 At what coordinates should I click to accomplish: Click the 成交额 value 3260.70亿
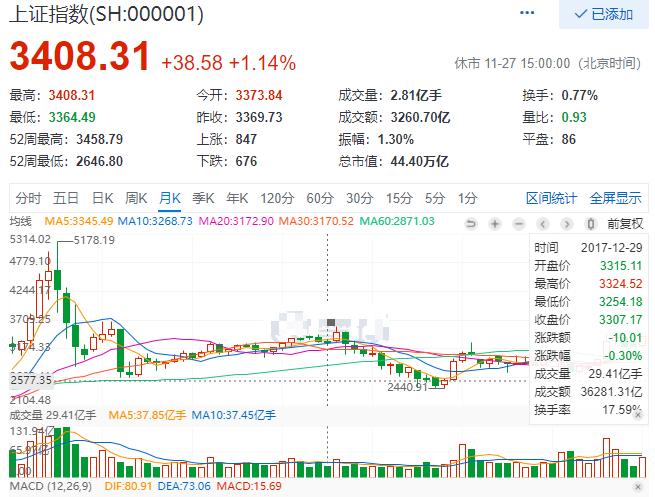click(x=421, y=117)
